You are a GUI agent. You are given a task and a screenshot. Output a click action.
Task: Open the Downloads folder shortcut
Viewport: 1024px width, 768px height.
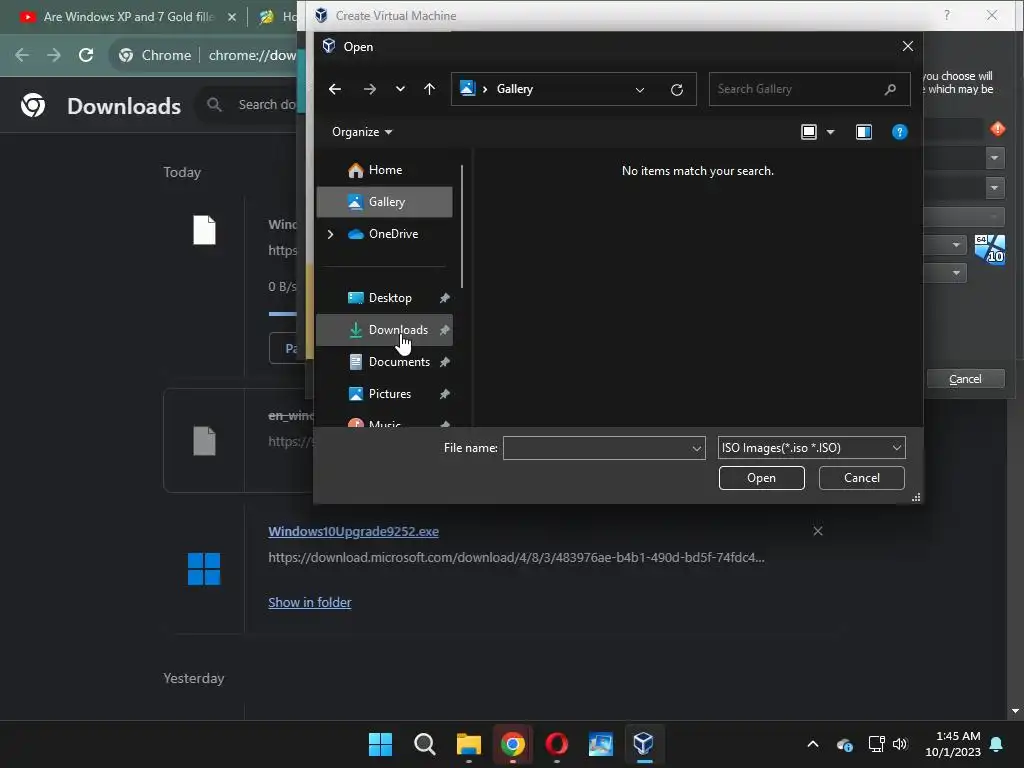(385, 330)
